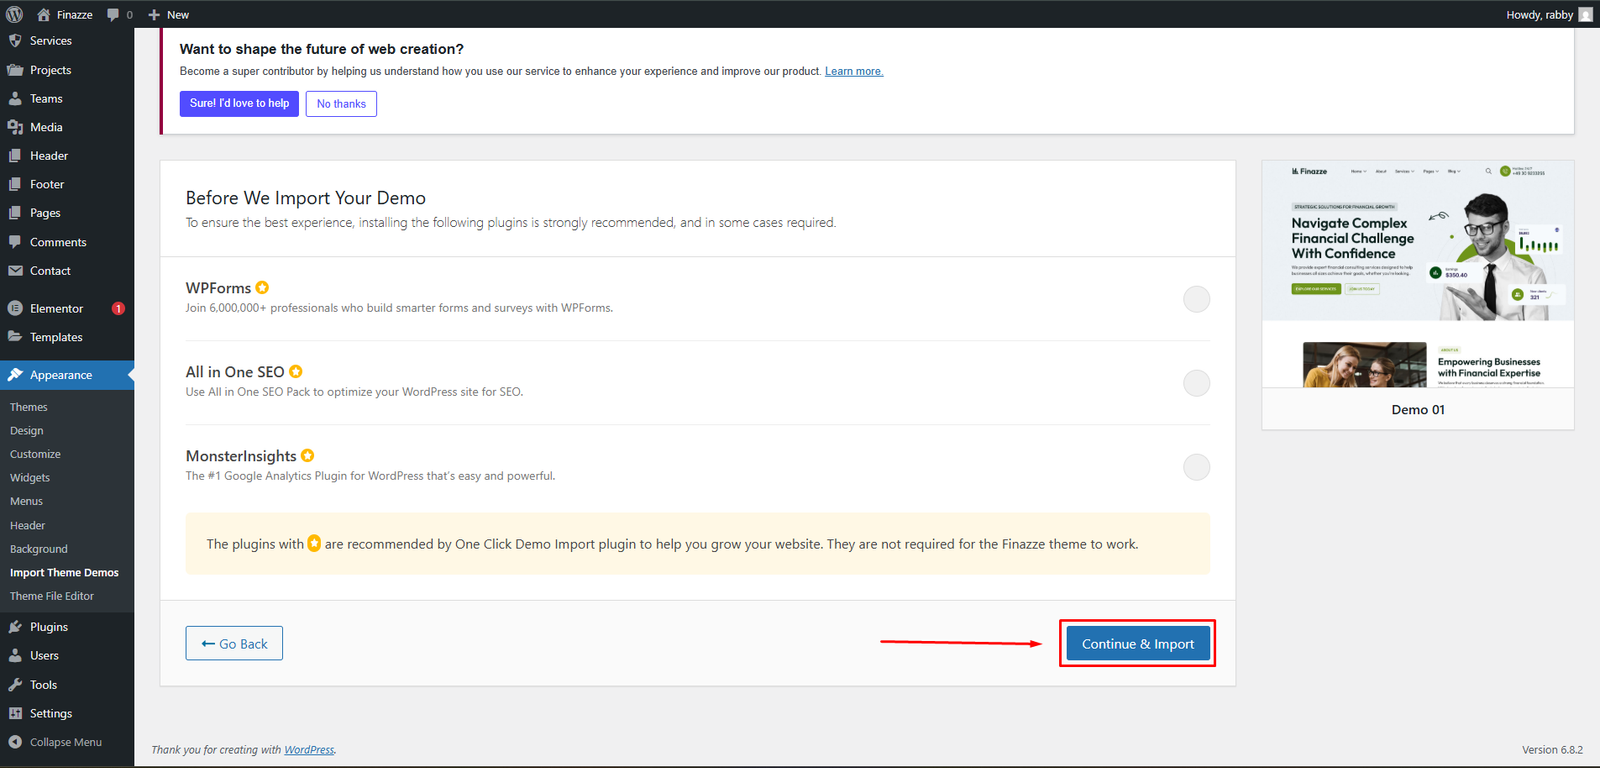Select Customize under Appearance
This screenshot has width=1600, height=768.
coord(35,454)
